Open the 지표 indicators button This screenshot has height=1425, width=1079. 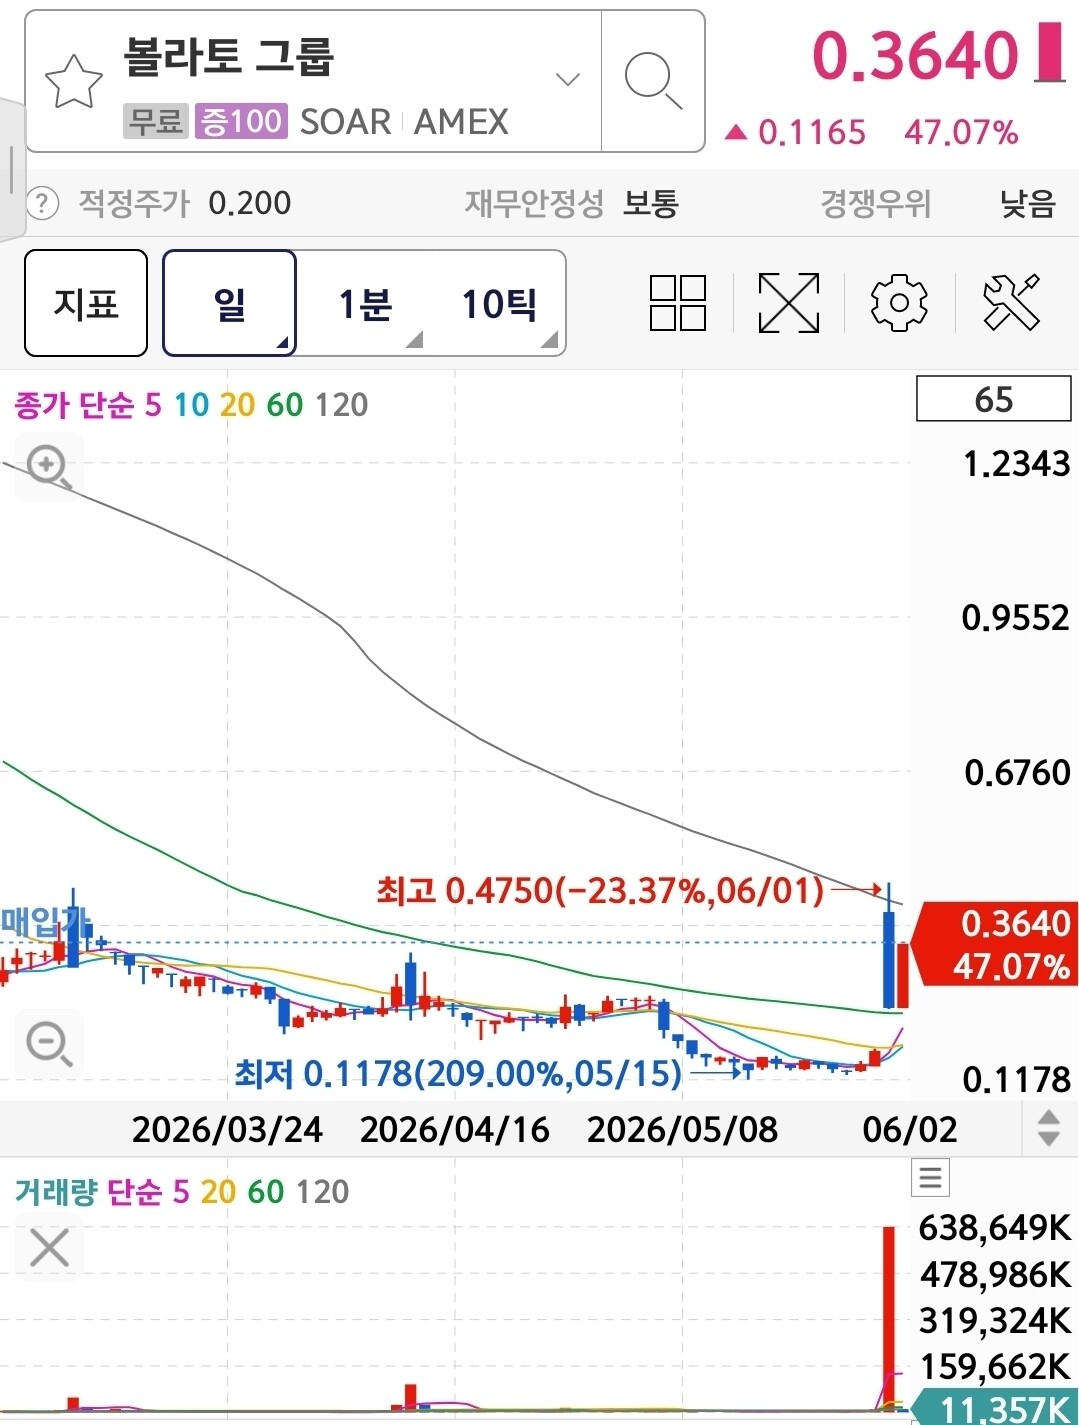[x=86, y=303]
